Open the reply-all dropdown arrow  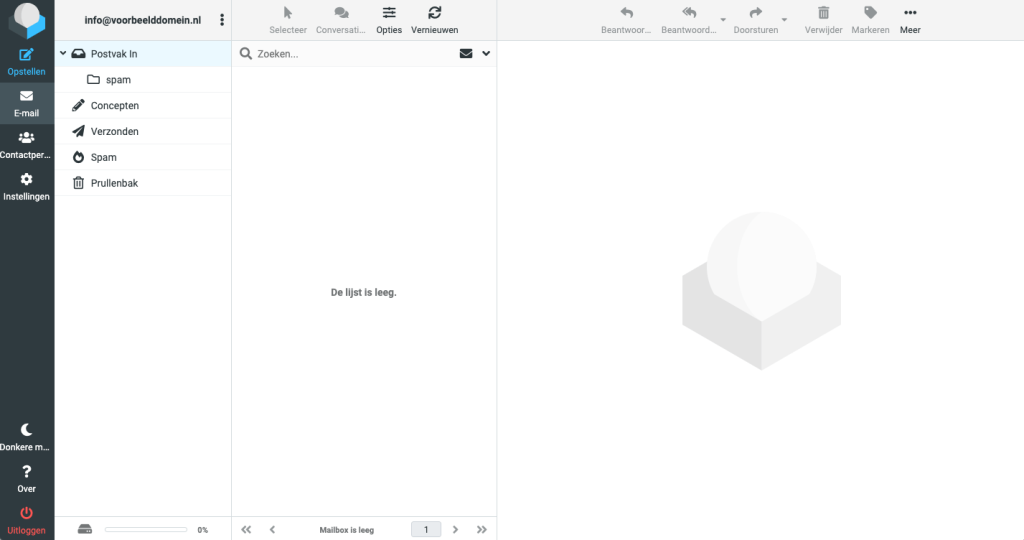(x=723, y=20)
